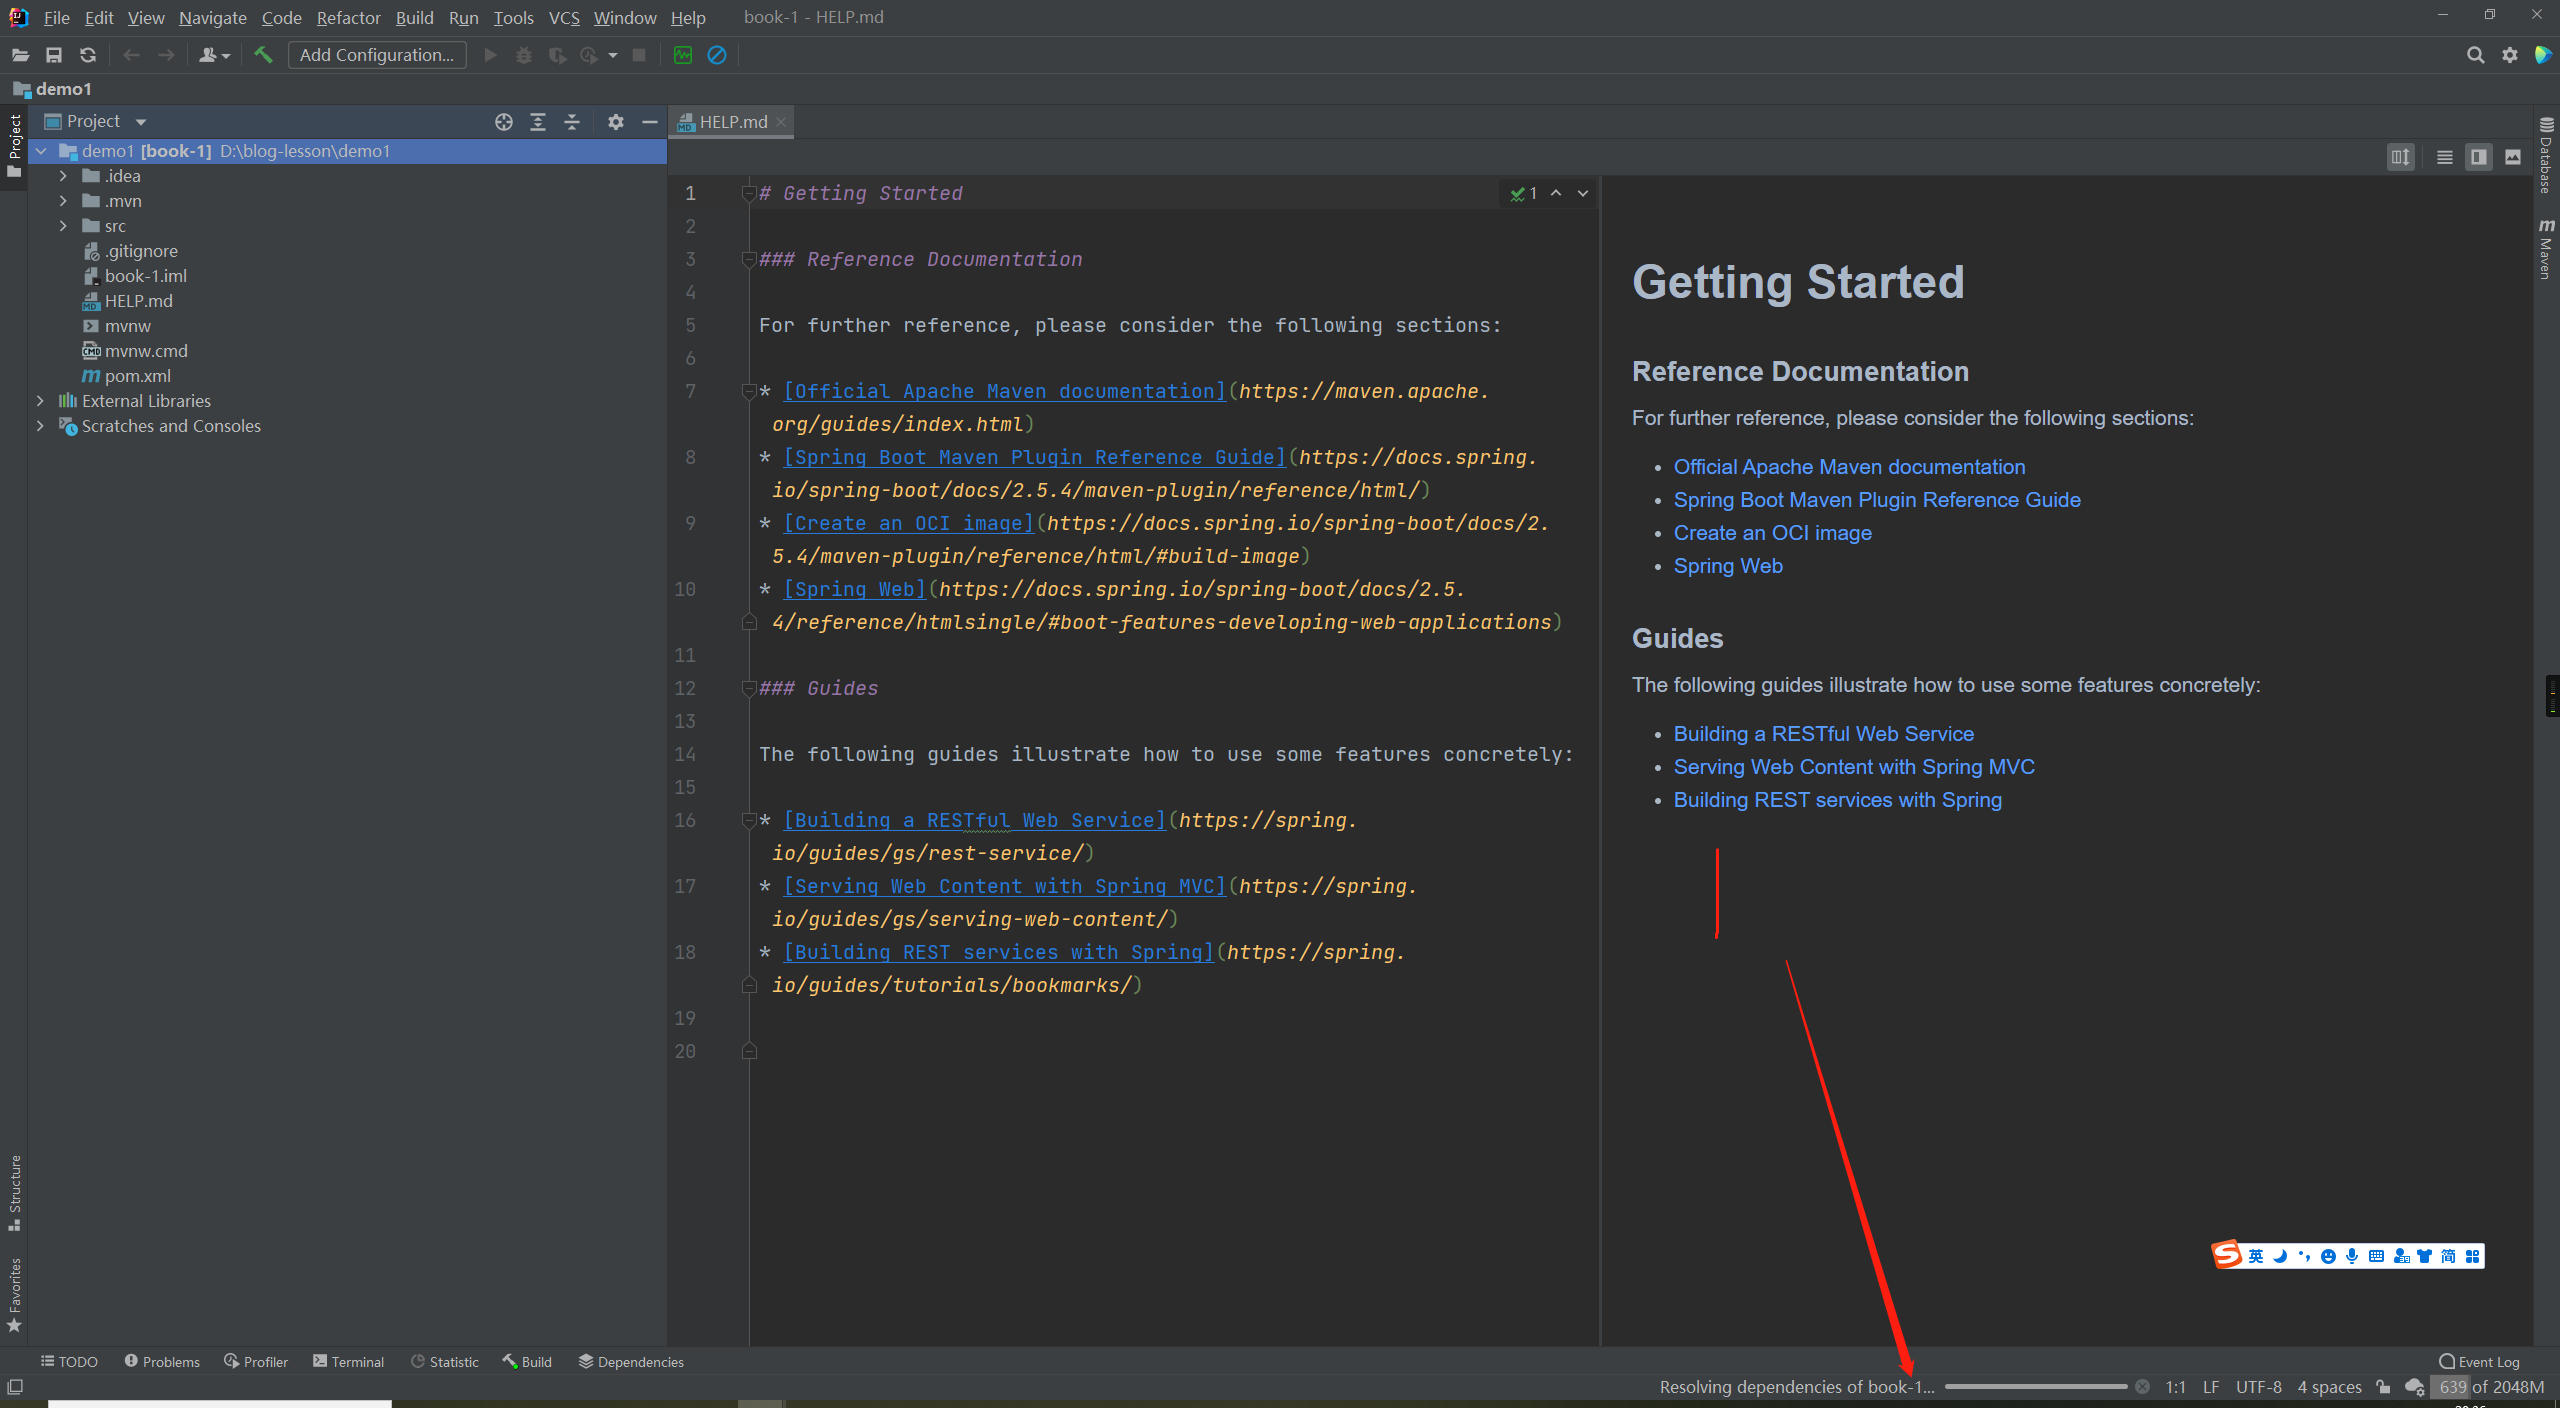Switch to preview-only view mode

pos(2513,157)
